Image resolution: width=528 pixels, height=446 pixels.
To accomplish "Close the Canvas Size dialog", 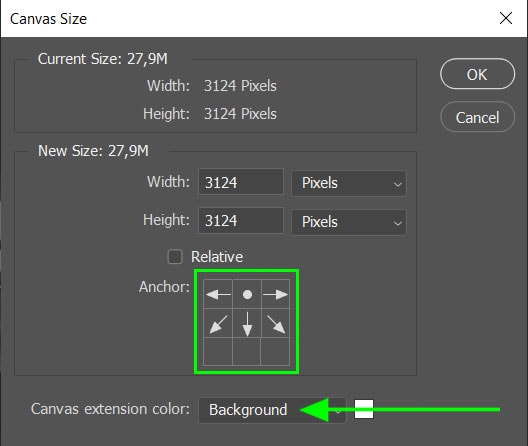I will [x=506, y=18].
